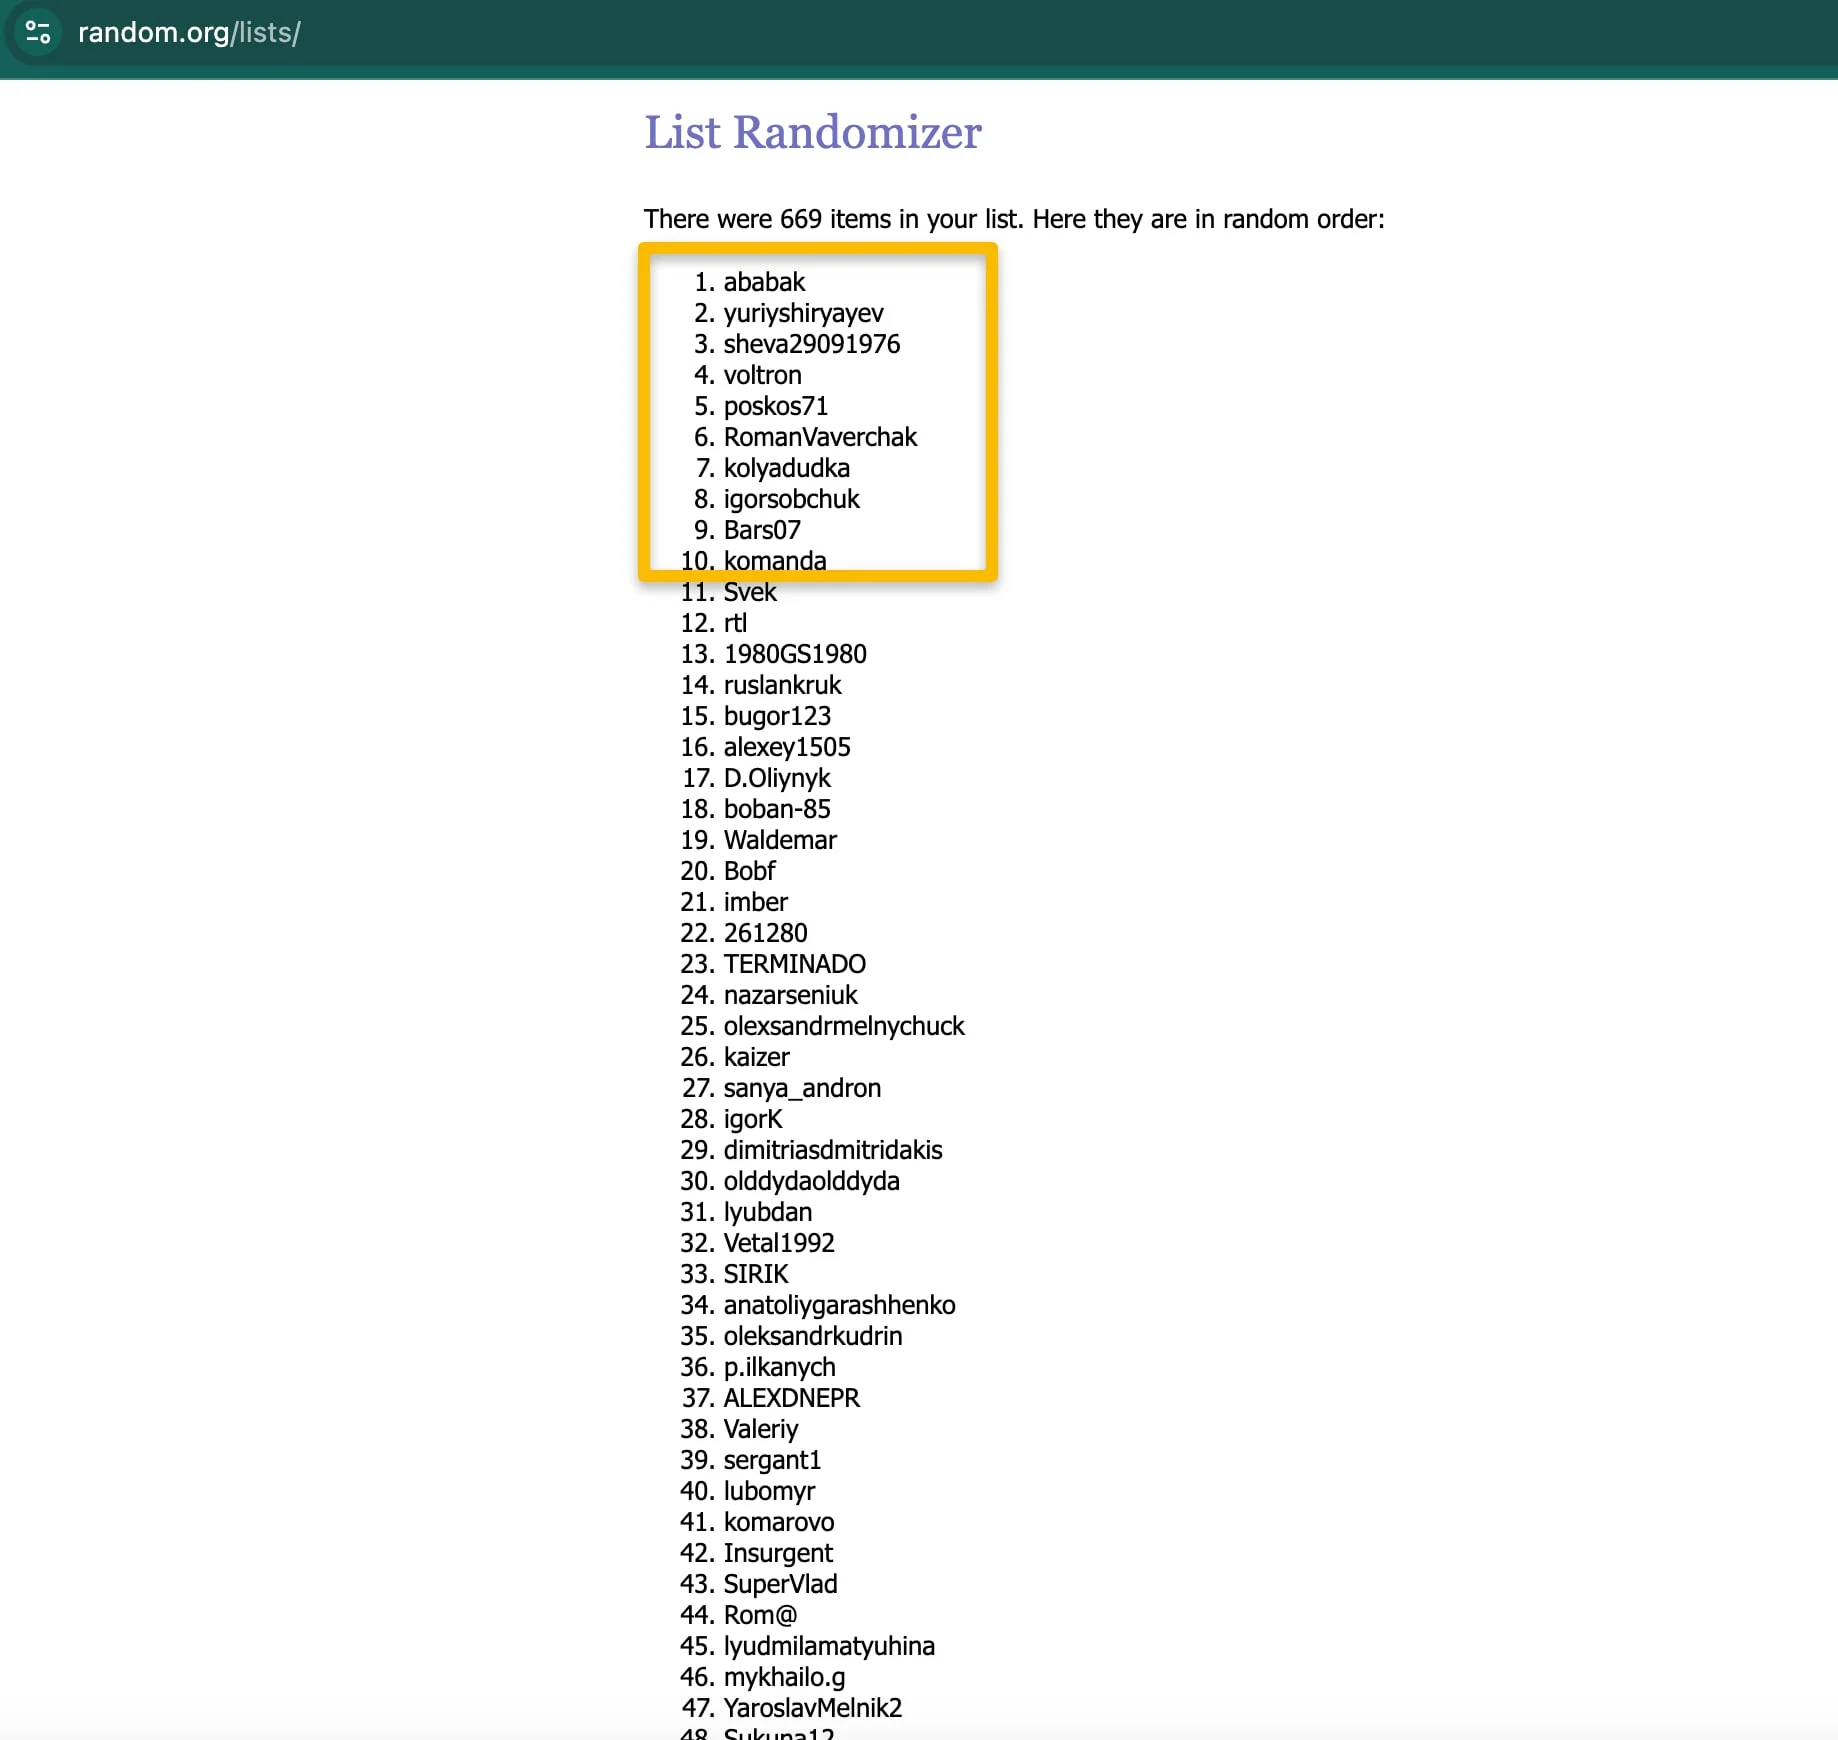Select the entry anatoliygarashhenko
Image resolution: width=1838 pixels, height=1740 pixels.
(839, 1305)
